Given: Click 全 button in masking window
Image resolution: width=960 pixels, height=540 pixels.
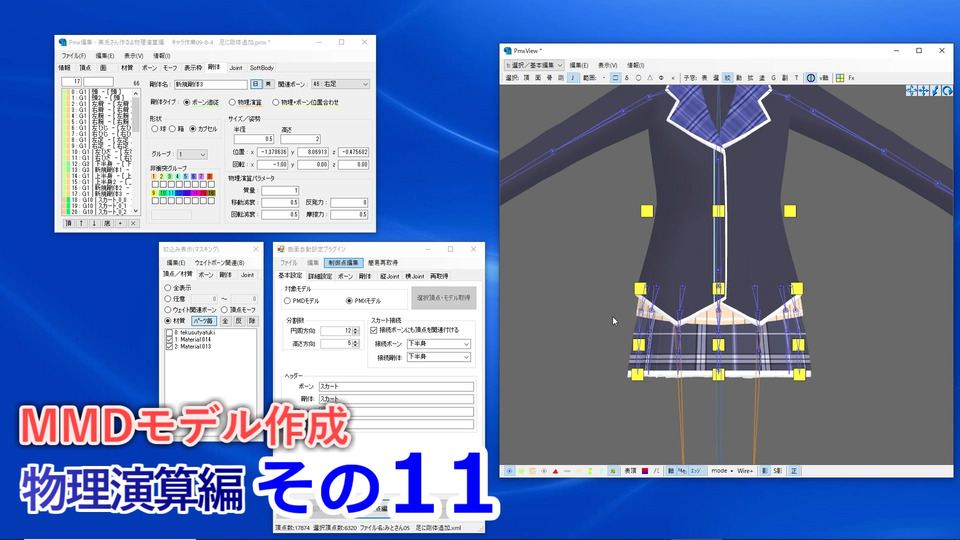Looking at the screenshot, I should point(225,321).
